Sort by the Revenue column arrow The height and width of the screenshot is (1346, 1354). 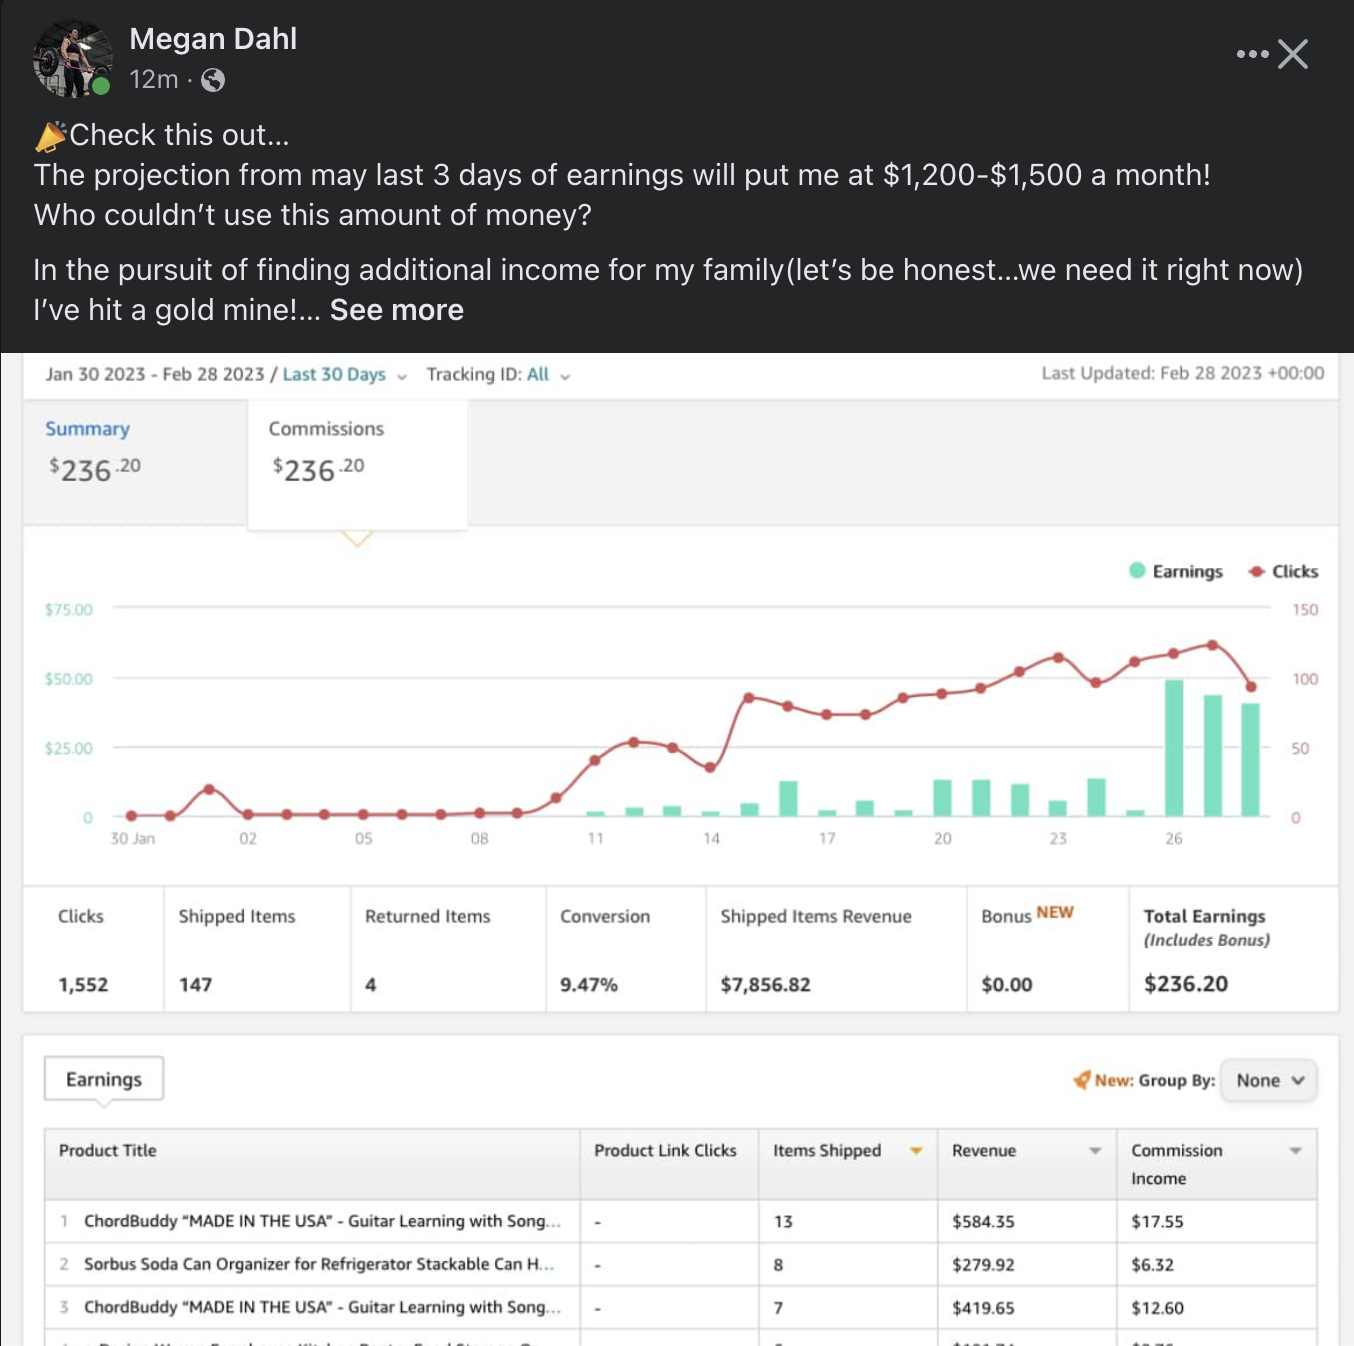[x=1095, y=1151]
